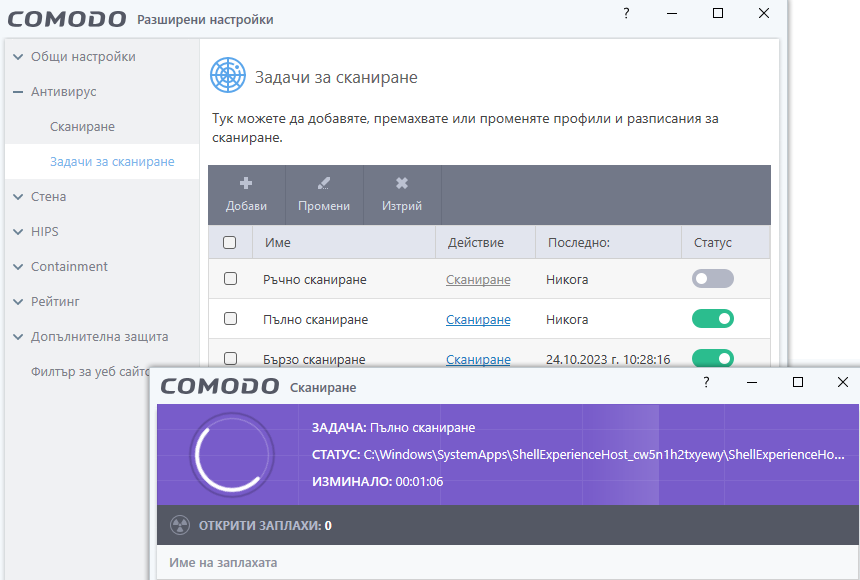Collapse the Антивирус section
860x580 pixels.
[x=18, y=92]
